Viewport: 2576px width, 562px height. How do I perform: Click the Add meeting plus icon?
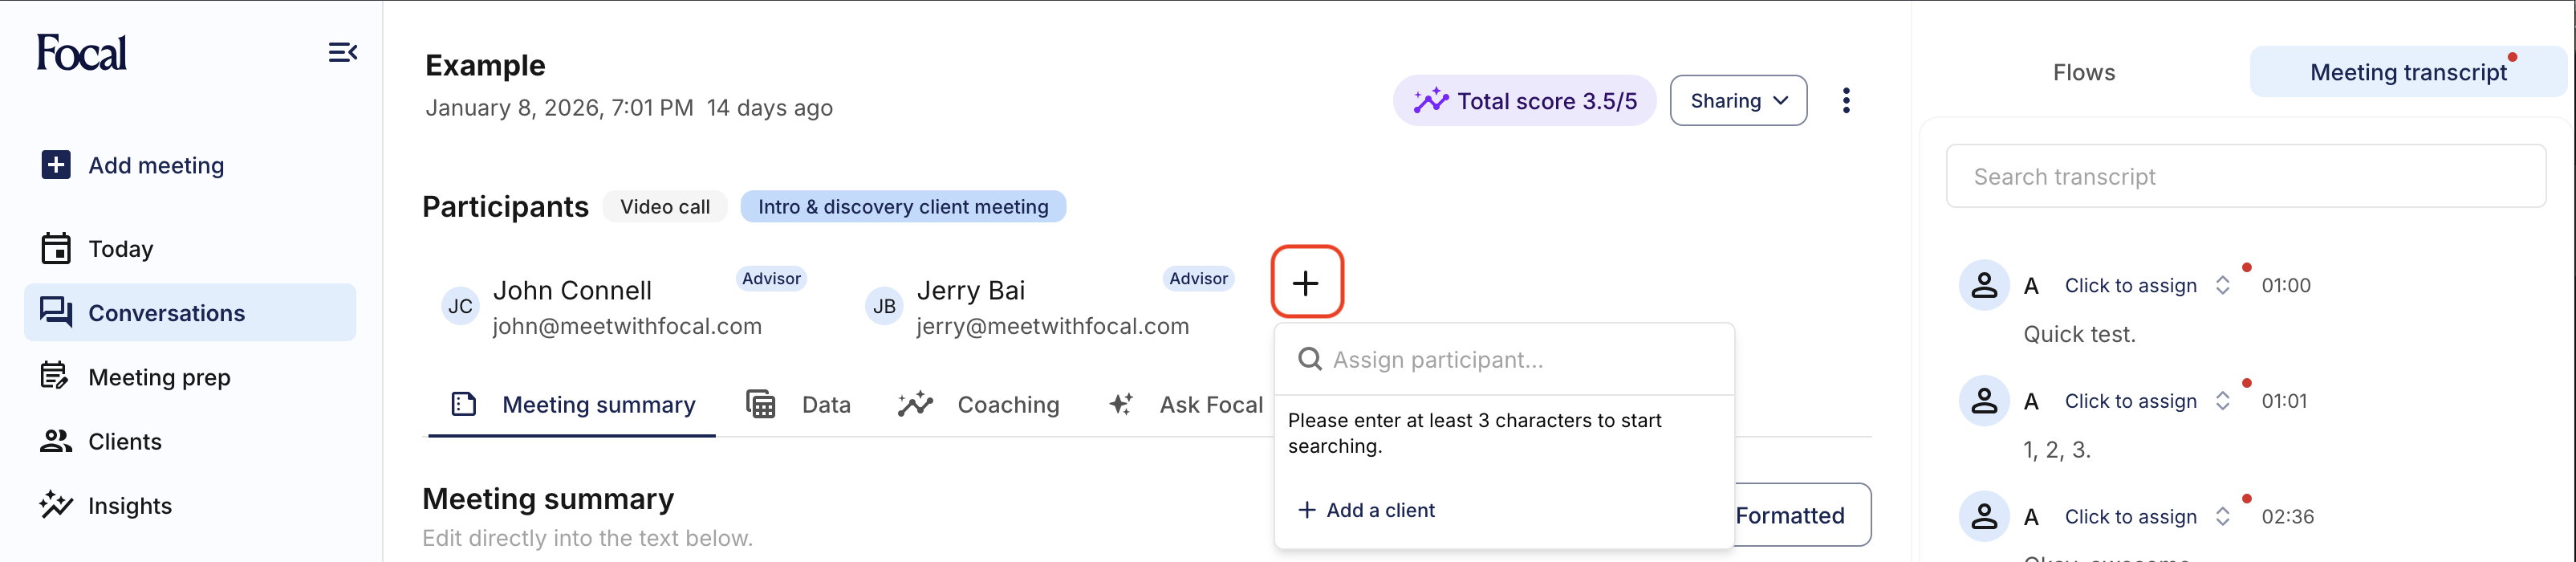pyautogui.click(x=56, y=165)
